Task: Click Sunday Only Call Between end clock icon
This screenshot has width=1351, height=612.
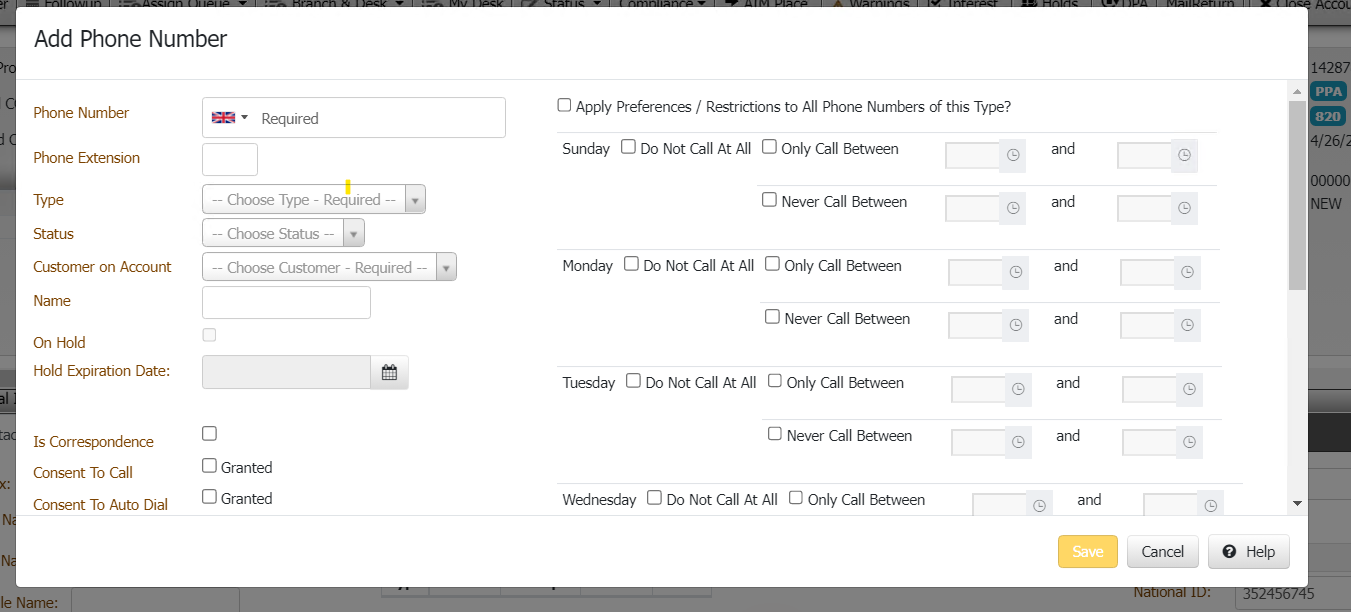Action: (1184, 155)
